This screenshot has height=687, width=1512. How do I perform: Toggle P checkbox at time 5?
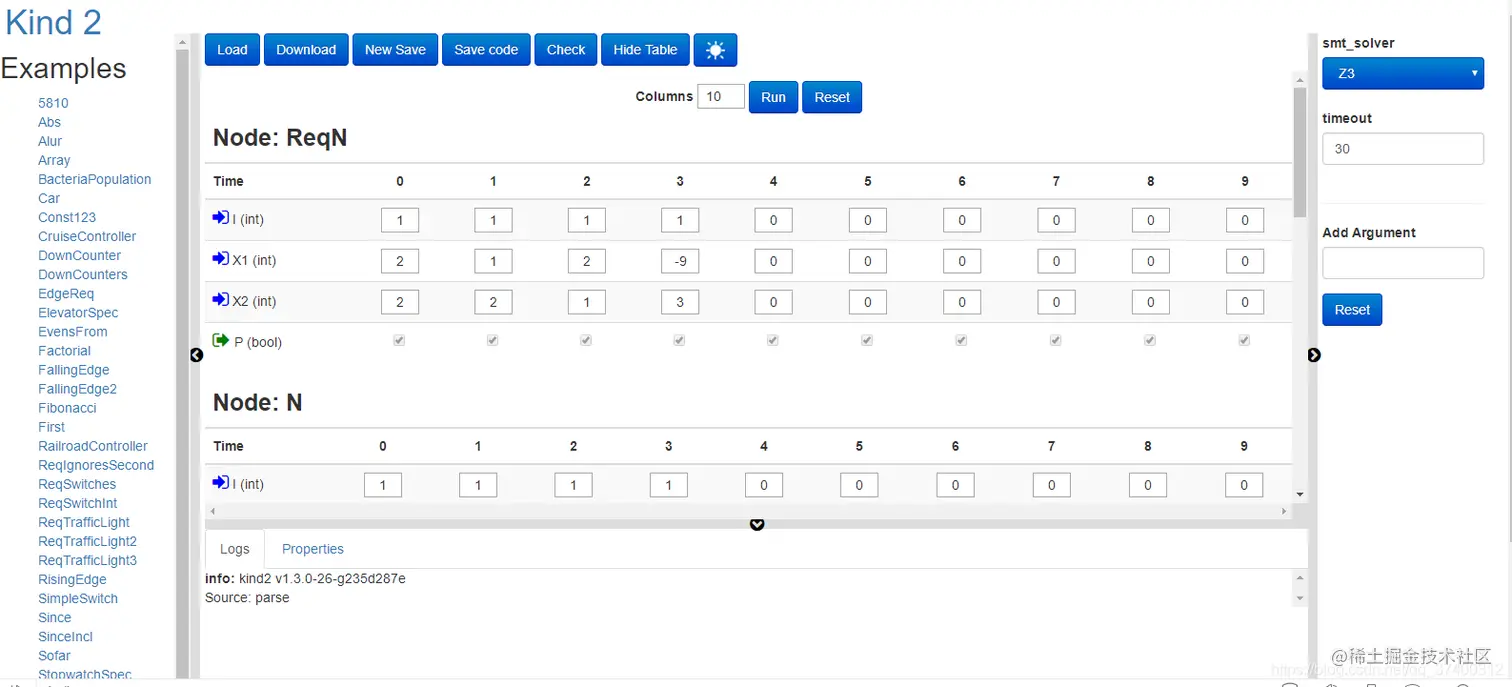(867, 341)
